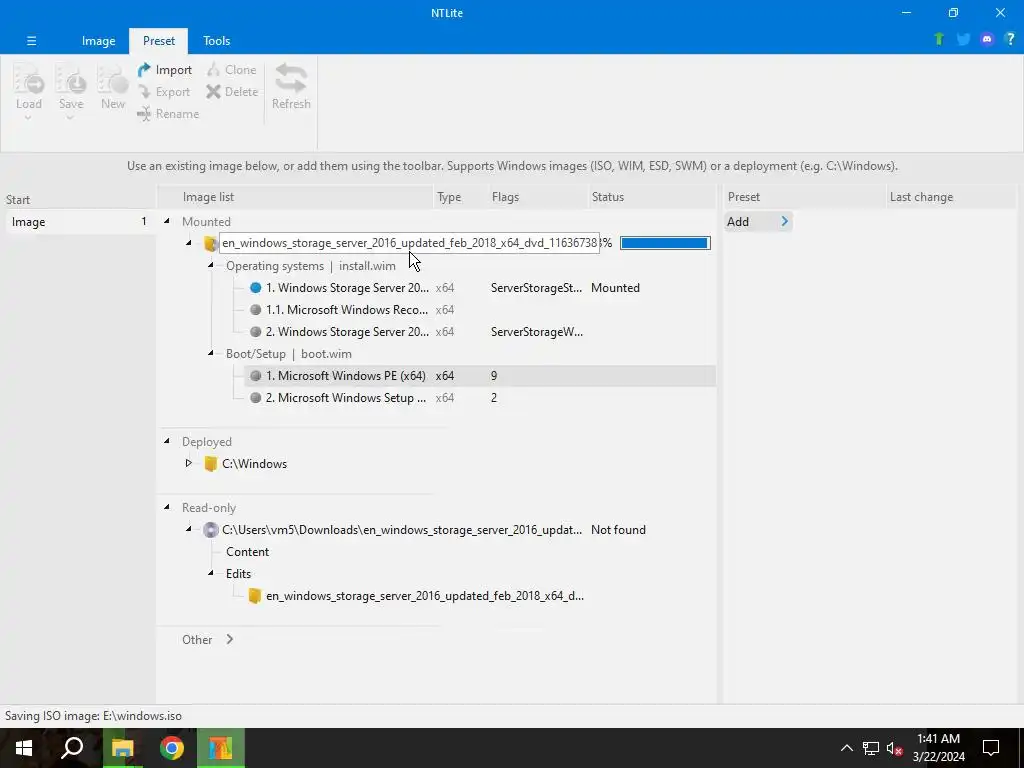Select the Content item under read-only ISO

tap(248, 552)
